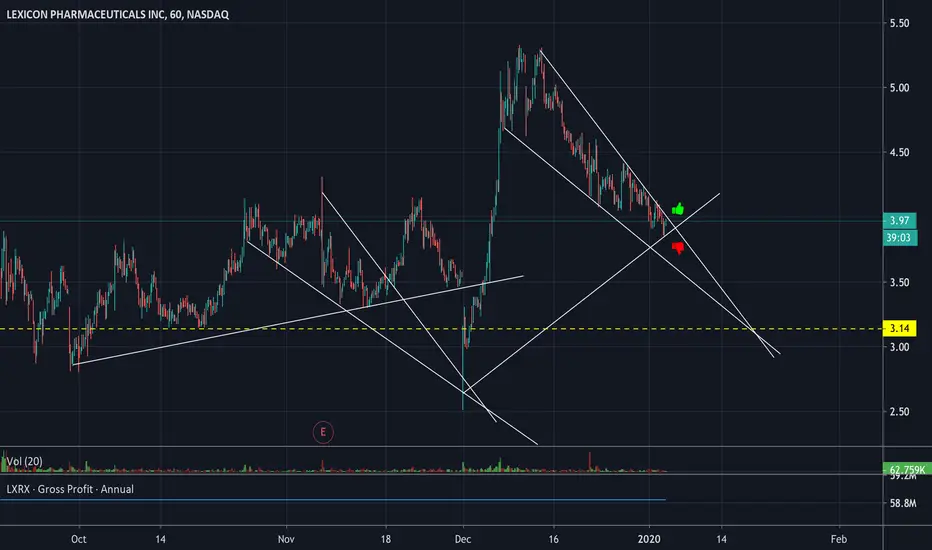Click the 39:03 countdown label
This screenshot has height=550, width=932.
click(x=899, y=238)
